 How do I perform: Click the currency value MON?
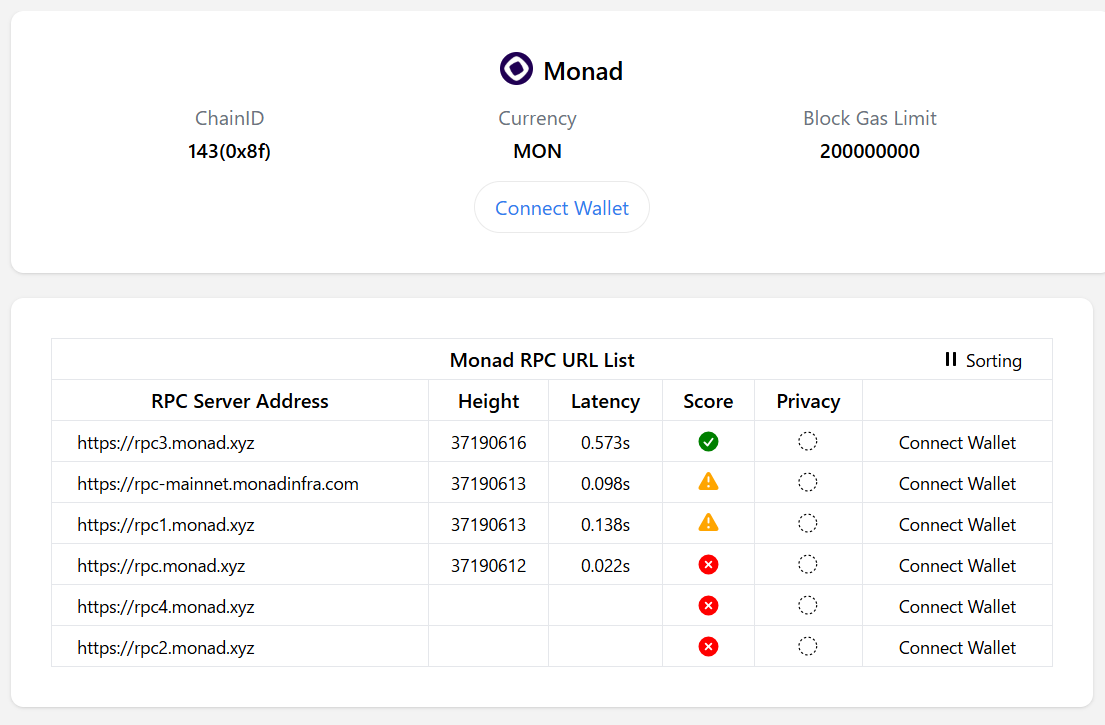point(537,151)
